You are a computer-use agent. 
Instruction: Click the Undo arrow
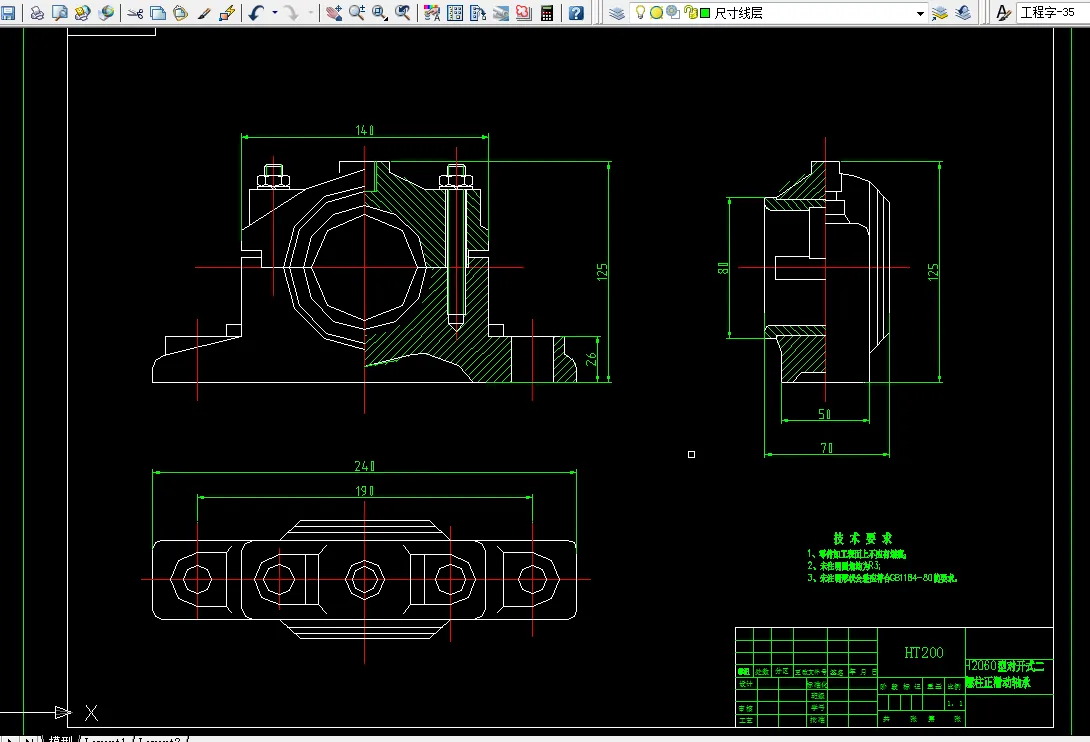257,13
